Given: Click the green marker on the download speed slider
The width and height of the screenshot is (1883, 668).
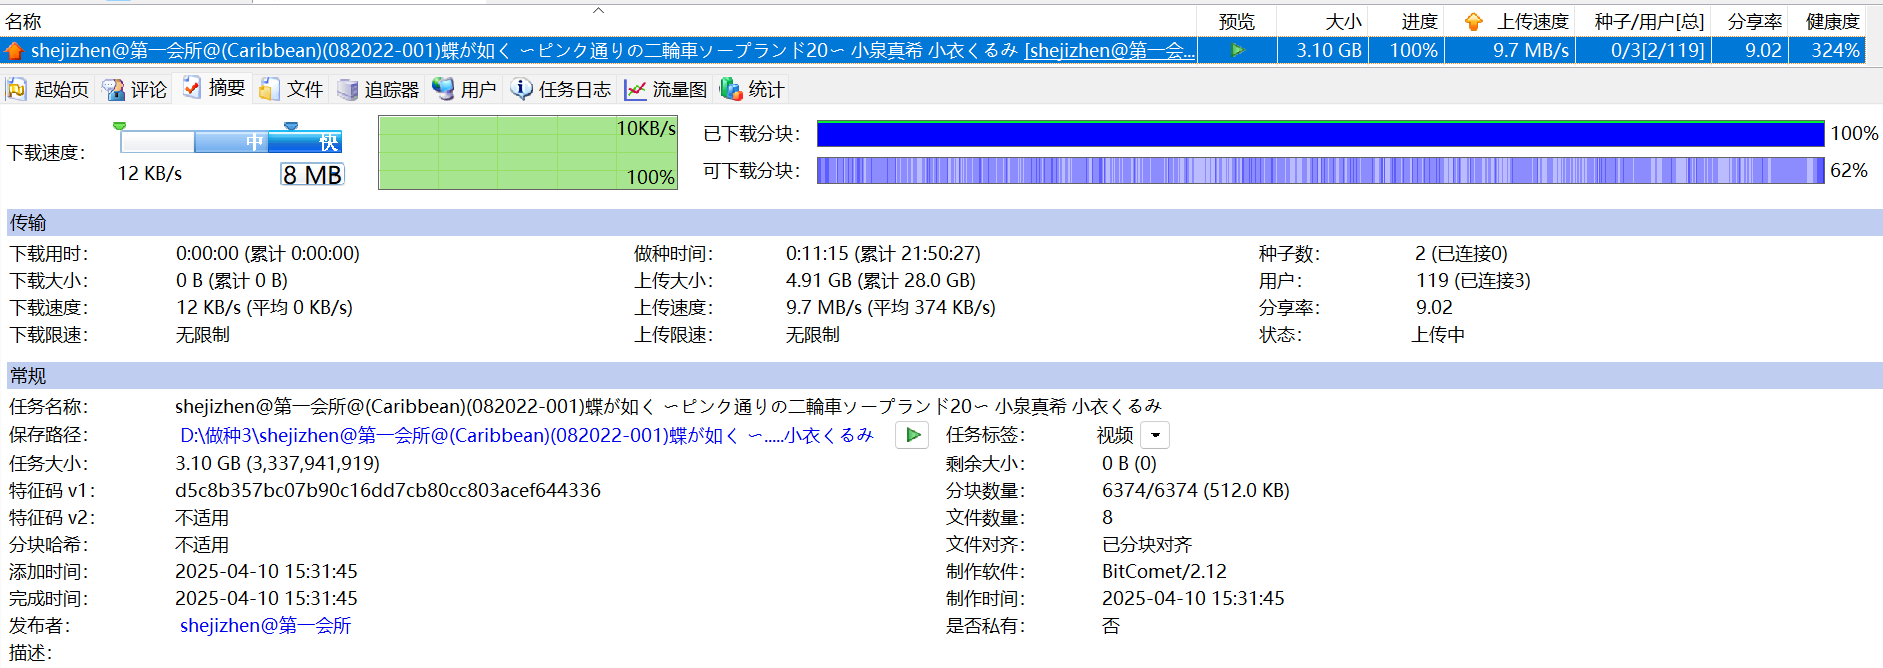Looking at the screenshot, I should coord(120,126).
